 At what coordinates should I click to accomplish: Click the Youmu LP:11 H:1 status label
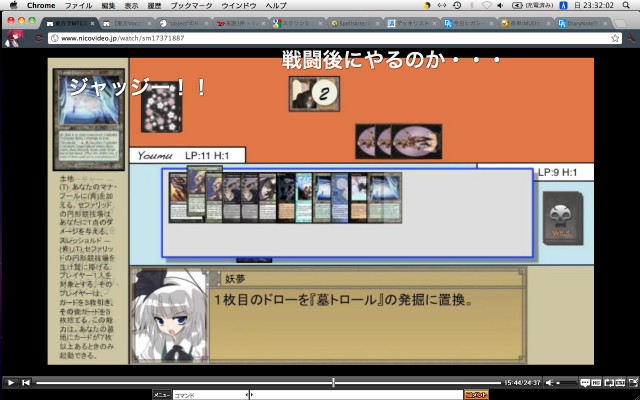187,156
